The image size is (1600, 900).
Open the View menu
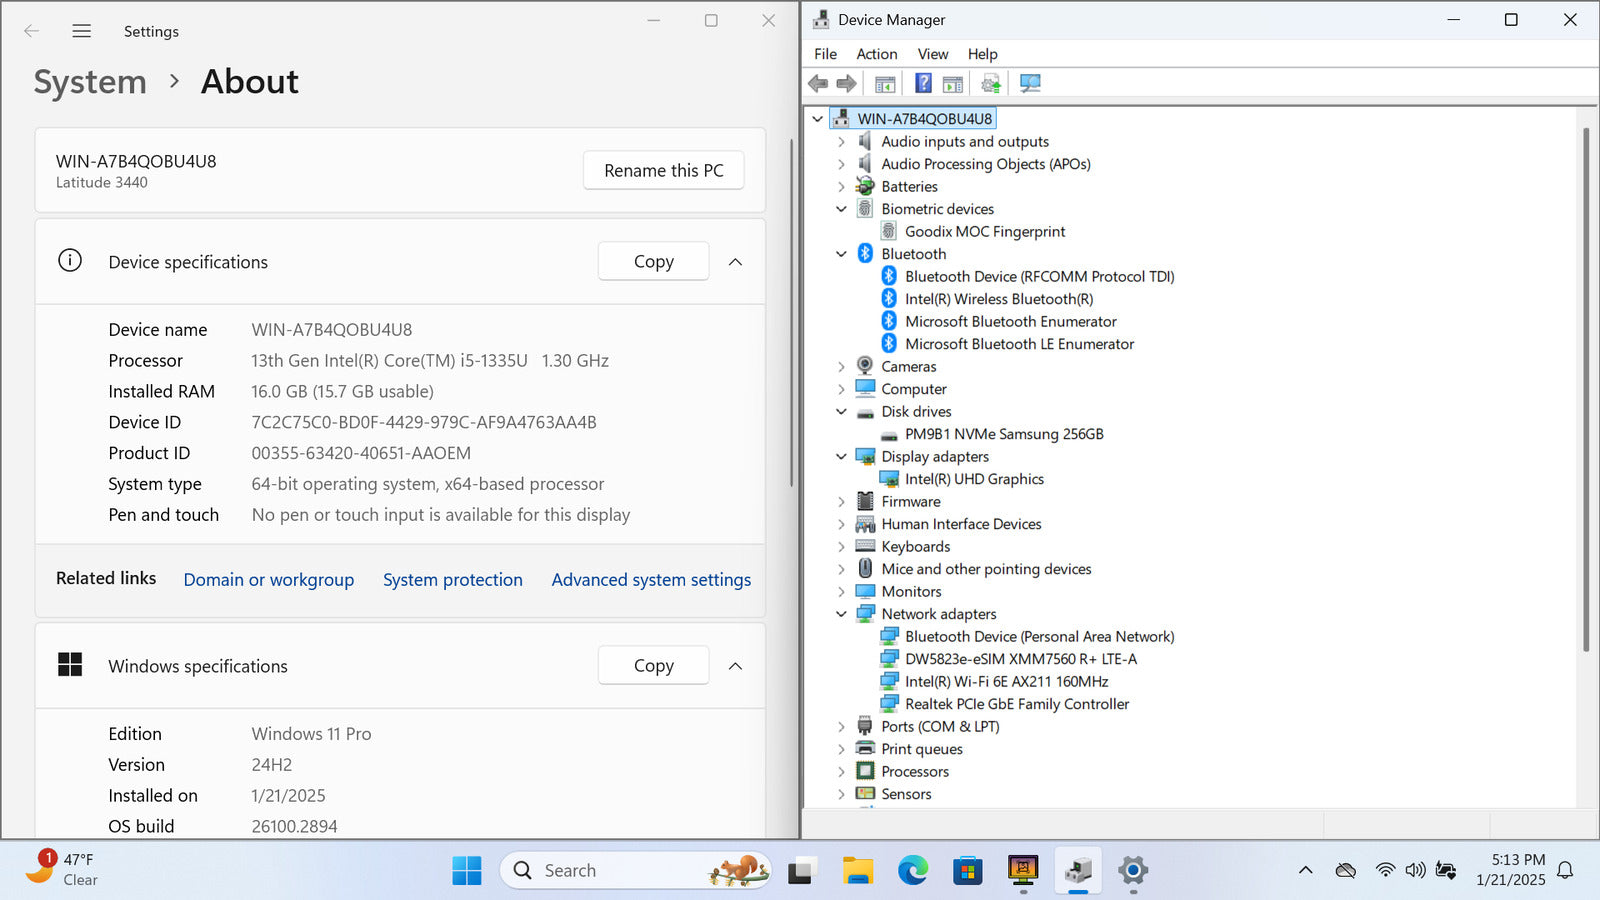933,54
